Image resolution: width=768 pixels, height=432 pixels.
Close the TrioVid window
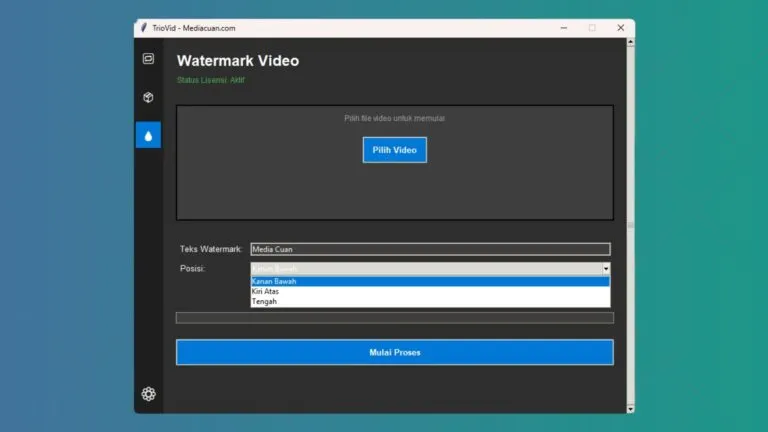tap(620, 28)
